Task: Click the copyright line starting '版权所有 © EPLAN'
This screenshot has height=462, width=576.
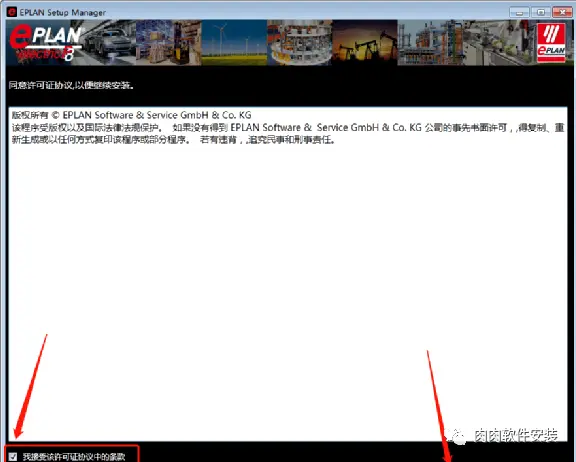Action: [131, 115]
